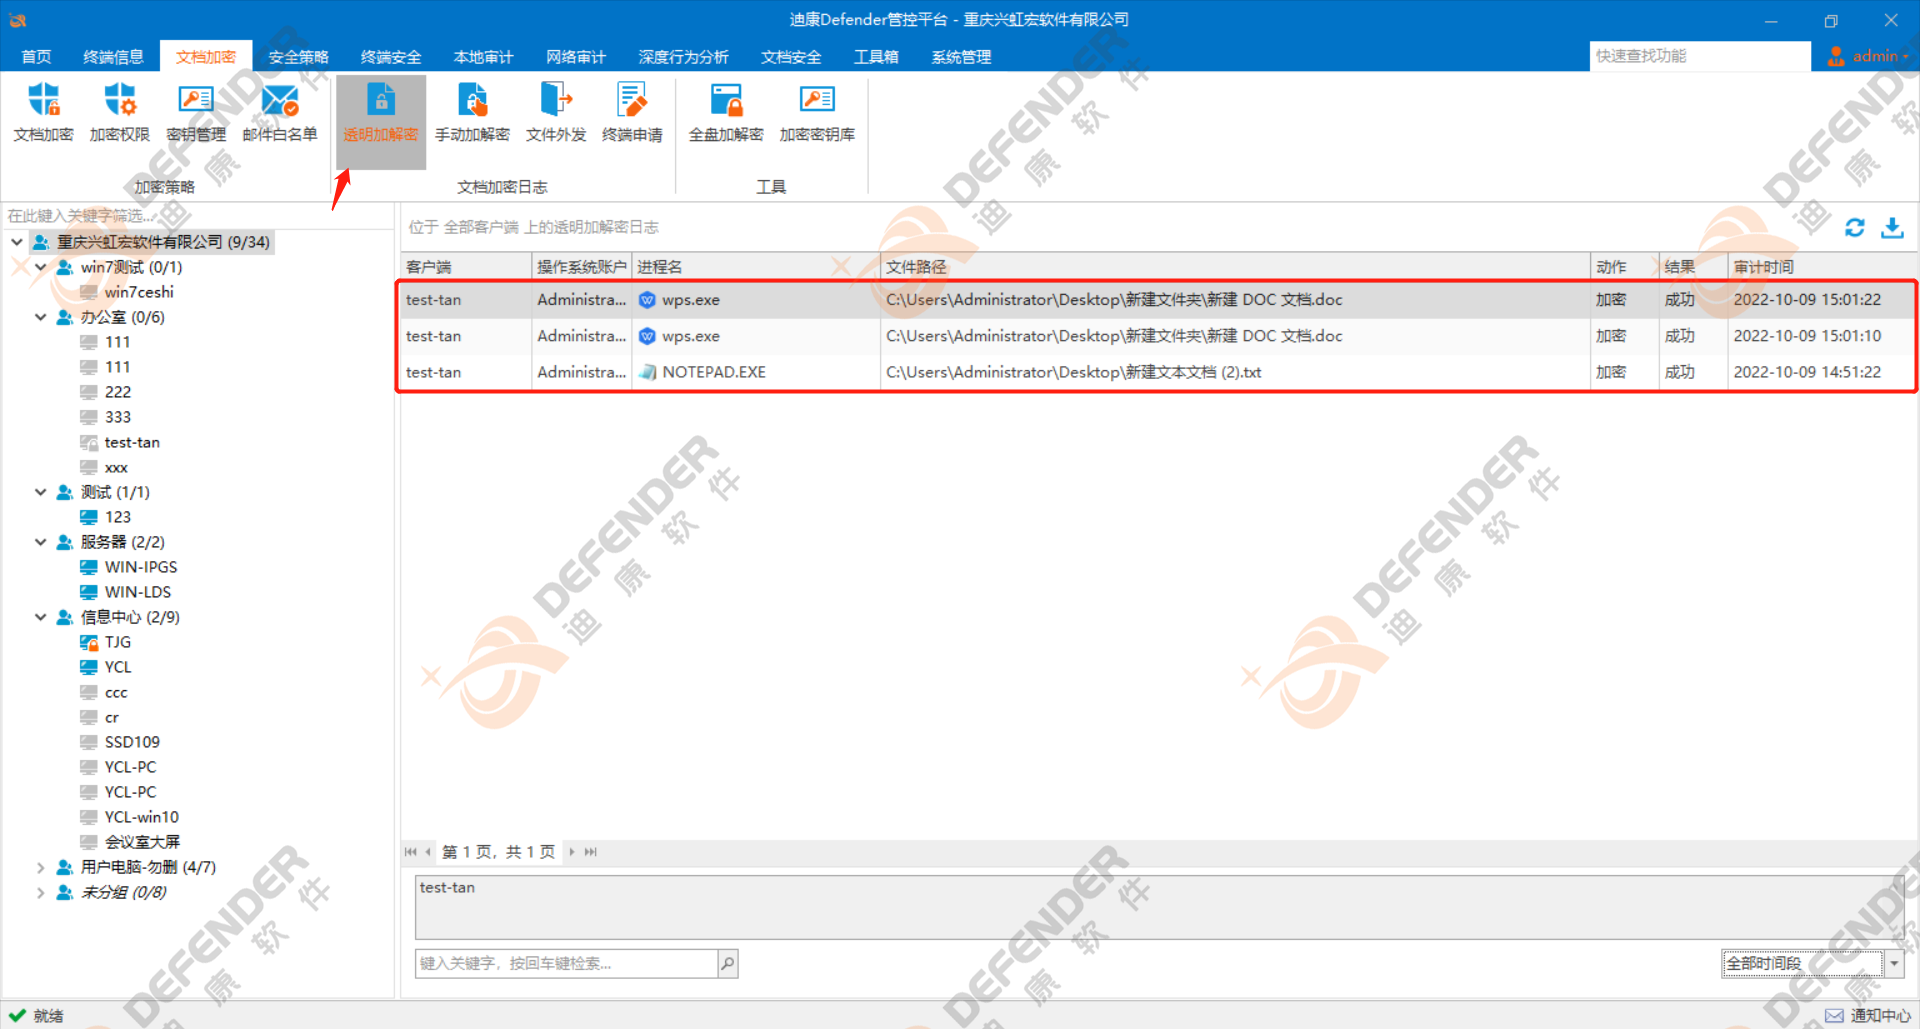Sort by the 审计时间 column header
The width and height of the screenshot is (1920, 1029).
point(1822,267)
